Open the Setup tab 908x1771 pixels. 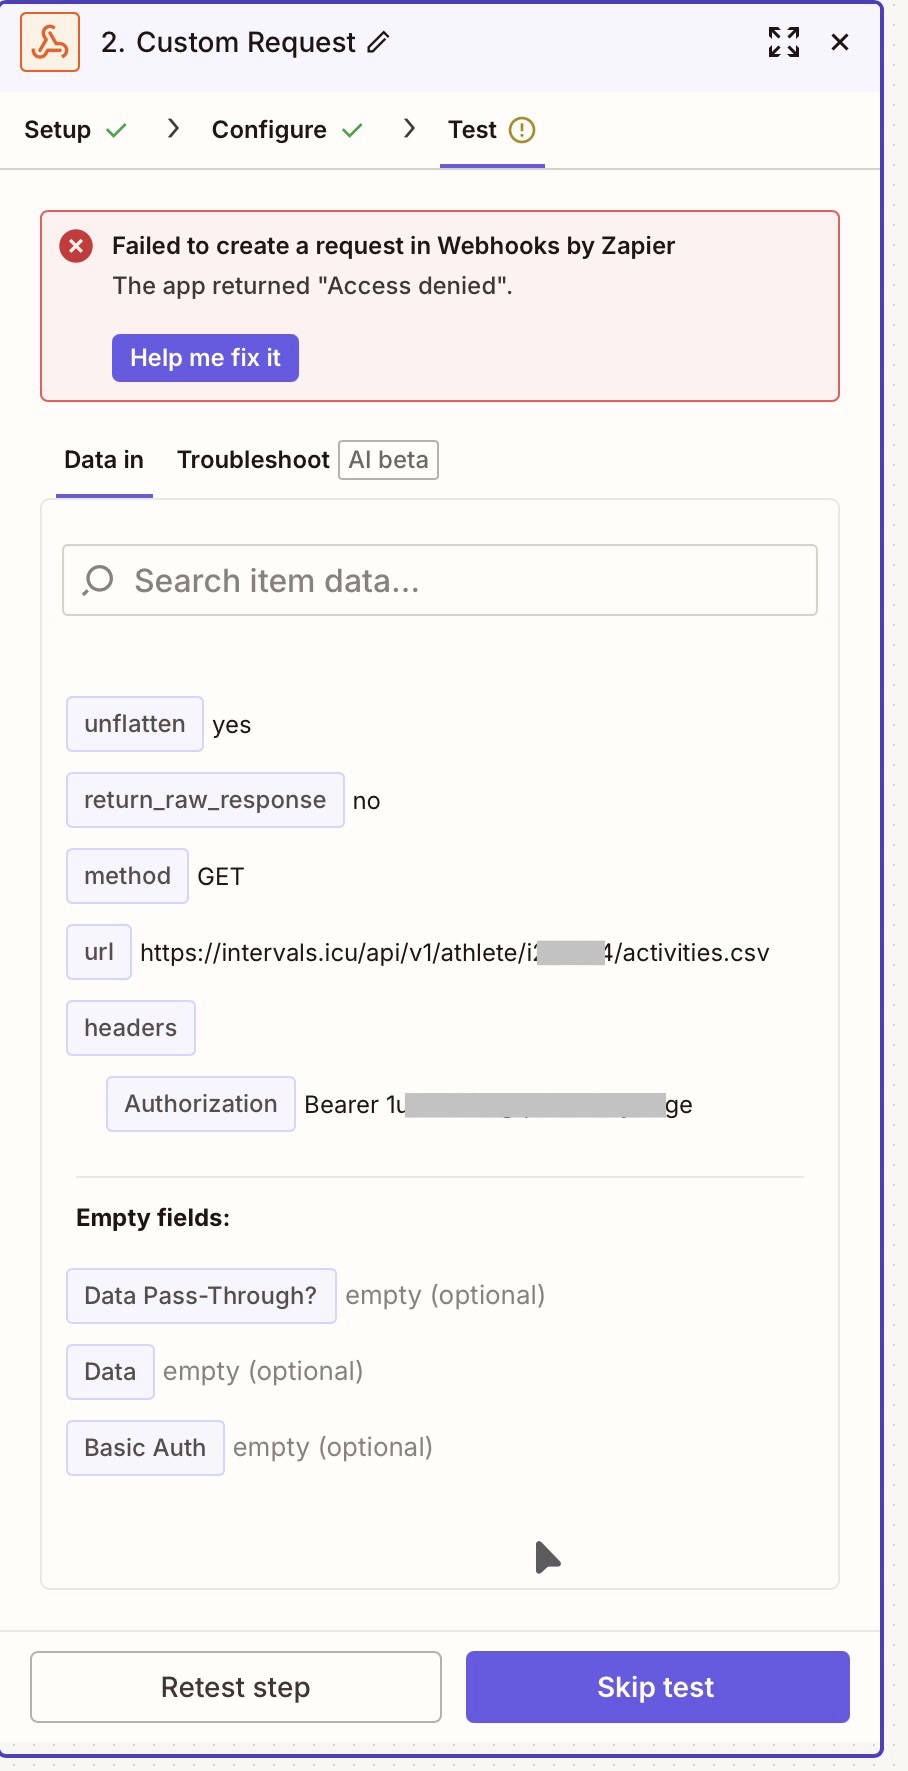click(x=58, y=130)
